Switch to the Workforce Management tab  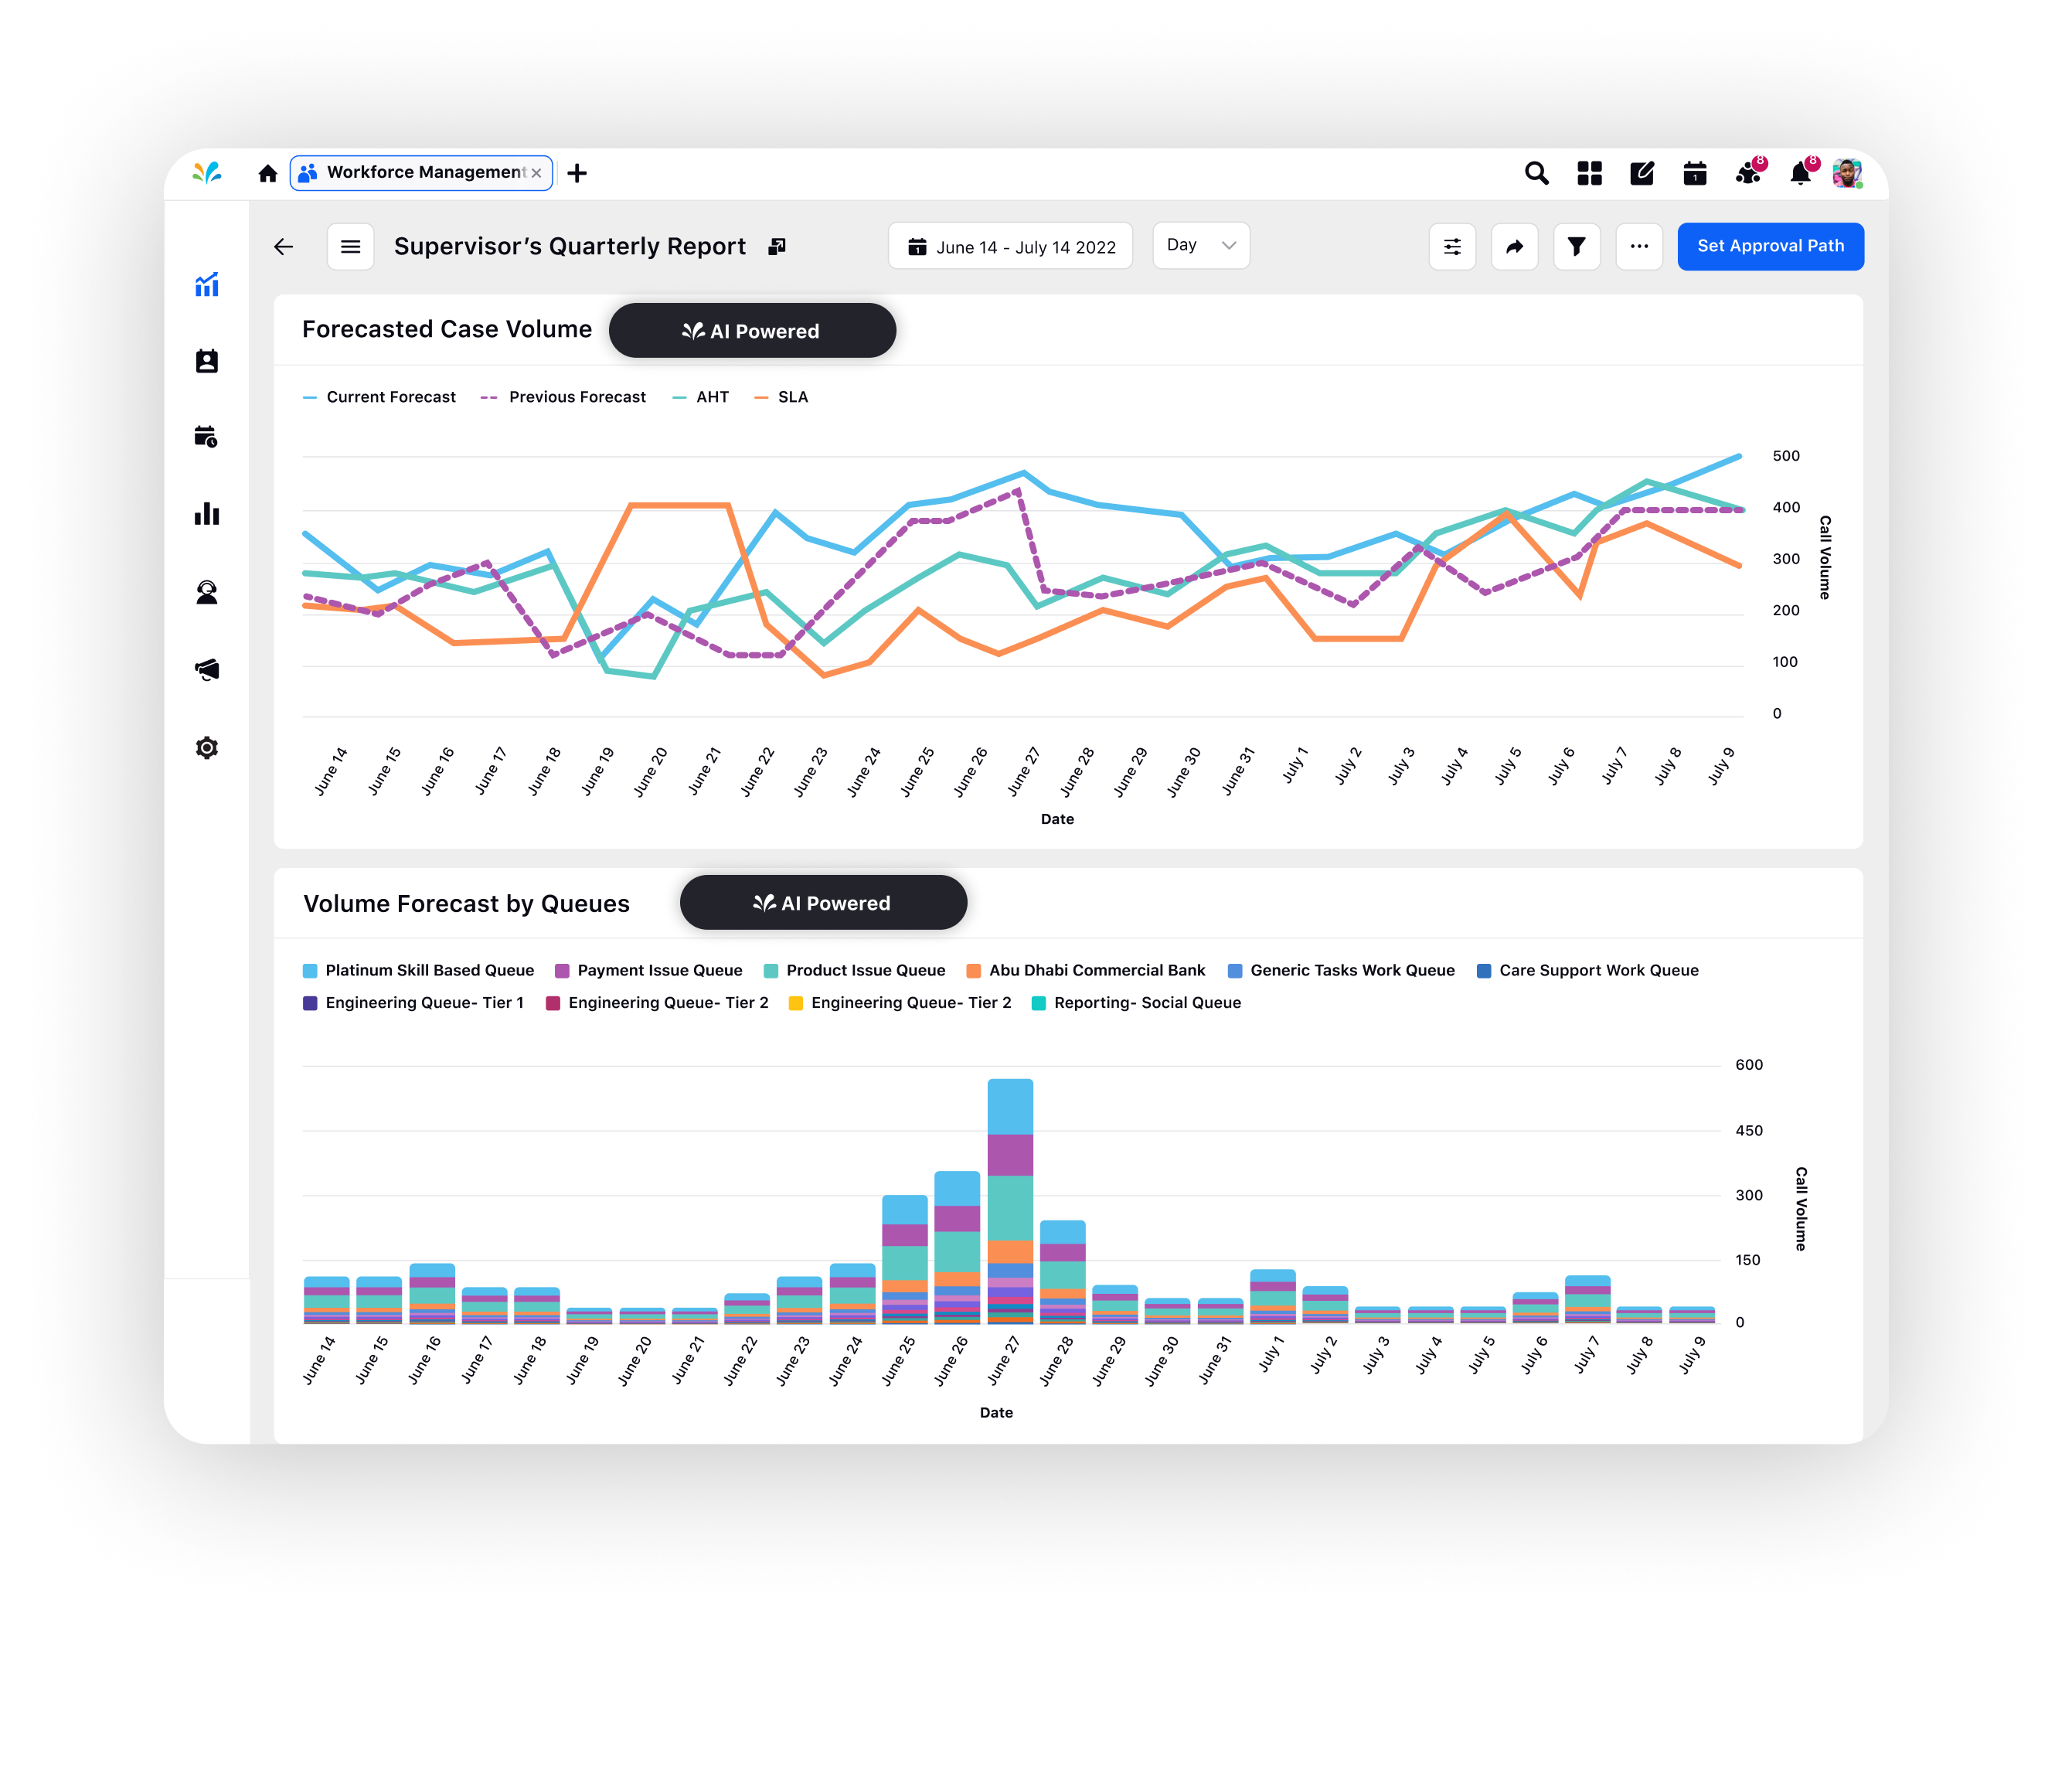[420, 172]
